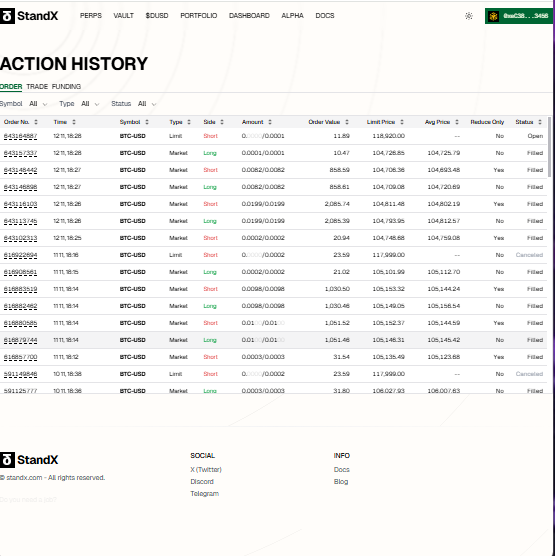The height and width of the screenshot is (556, 555).
Task: Expand the Type filter dropdown
Action: coord(90,104)
